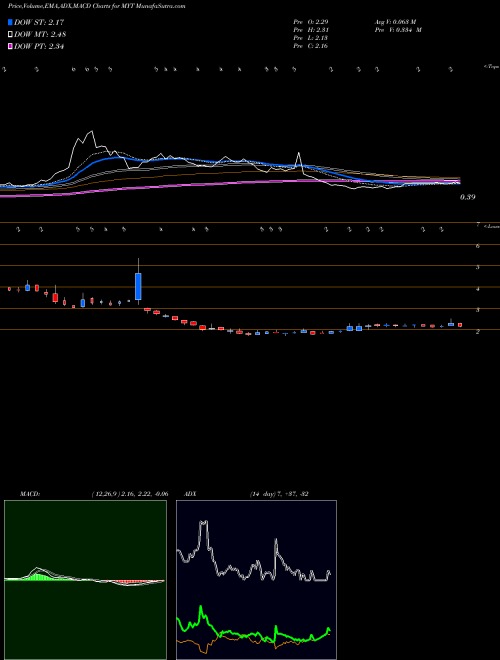Click the blue DOW ST legend swatch

(x=11, y=22)
